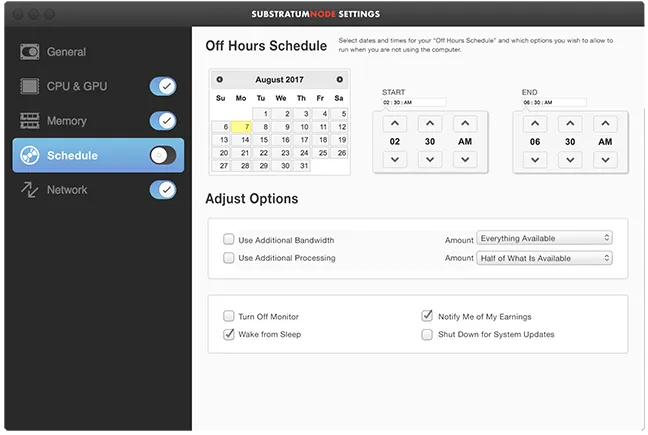Click the General sidebar icon

click(30, 52)
